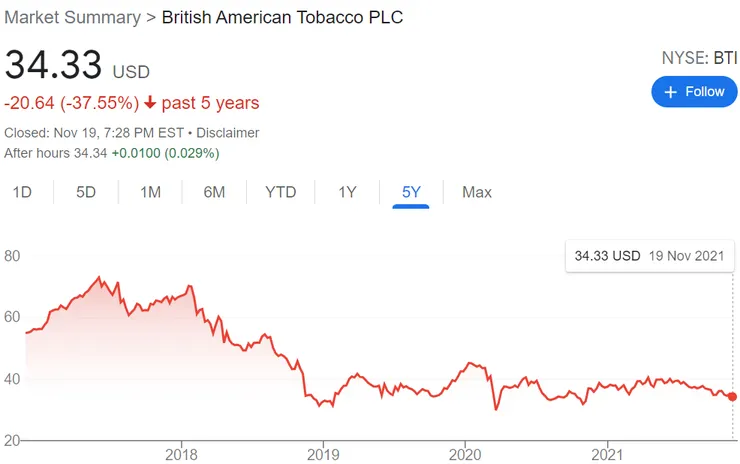Open the Disclaimer link
Screen dimensions: 740x464
point(228,132)
